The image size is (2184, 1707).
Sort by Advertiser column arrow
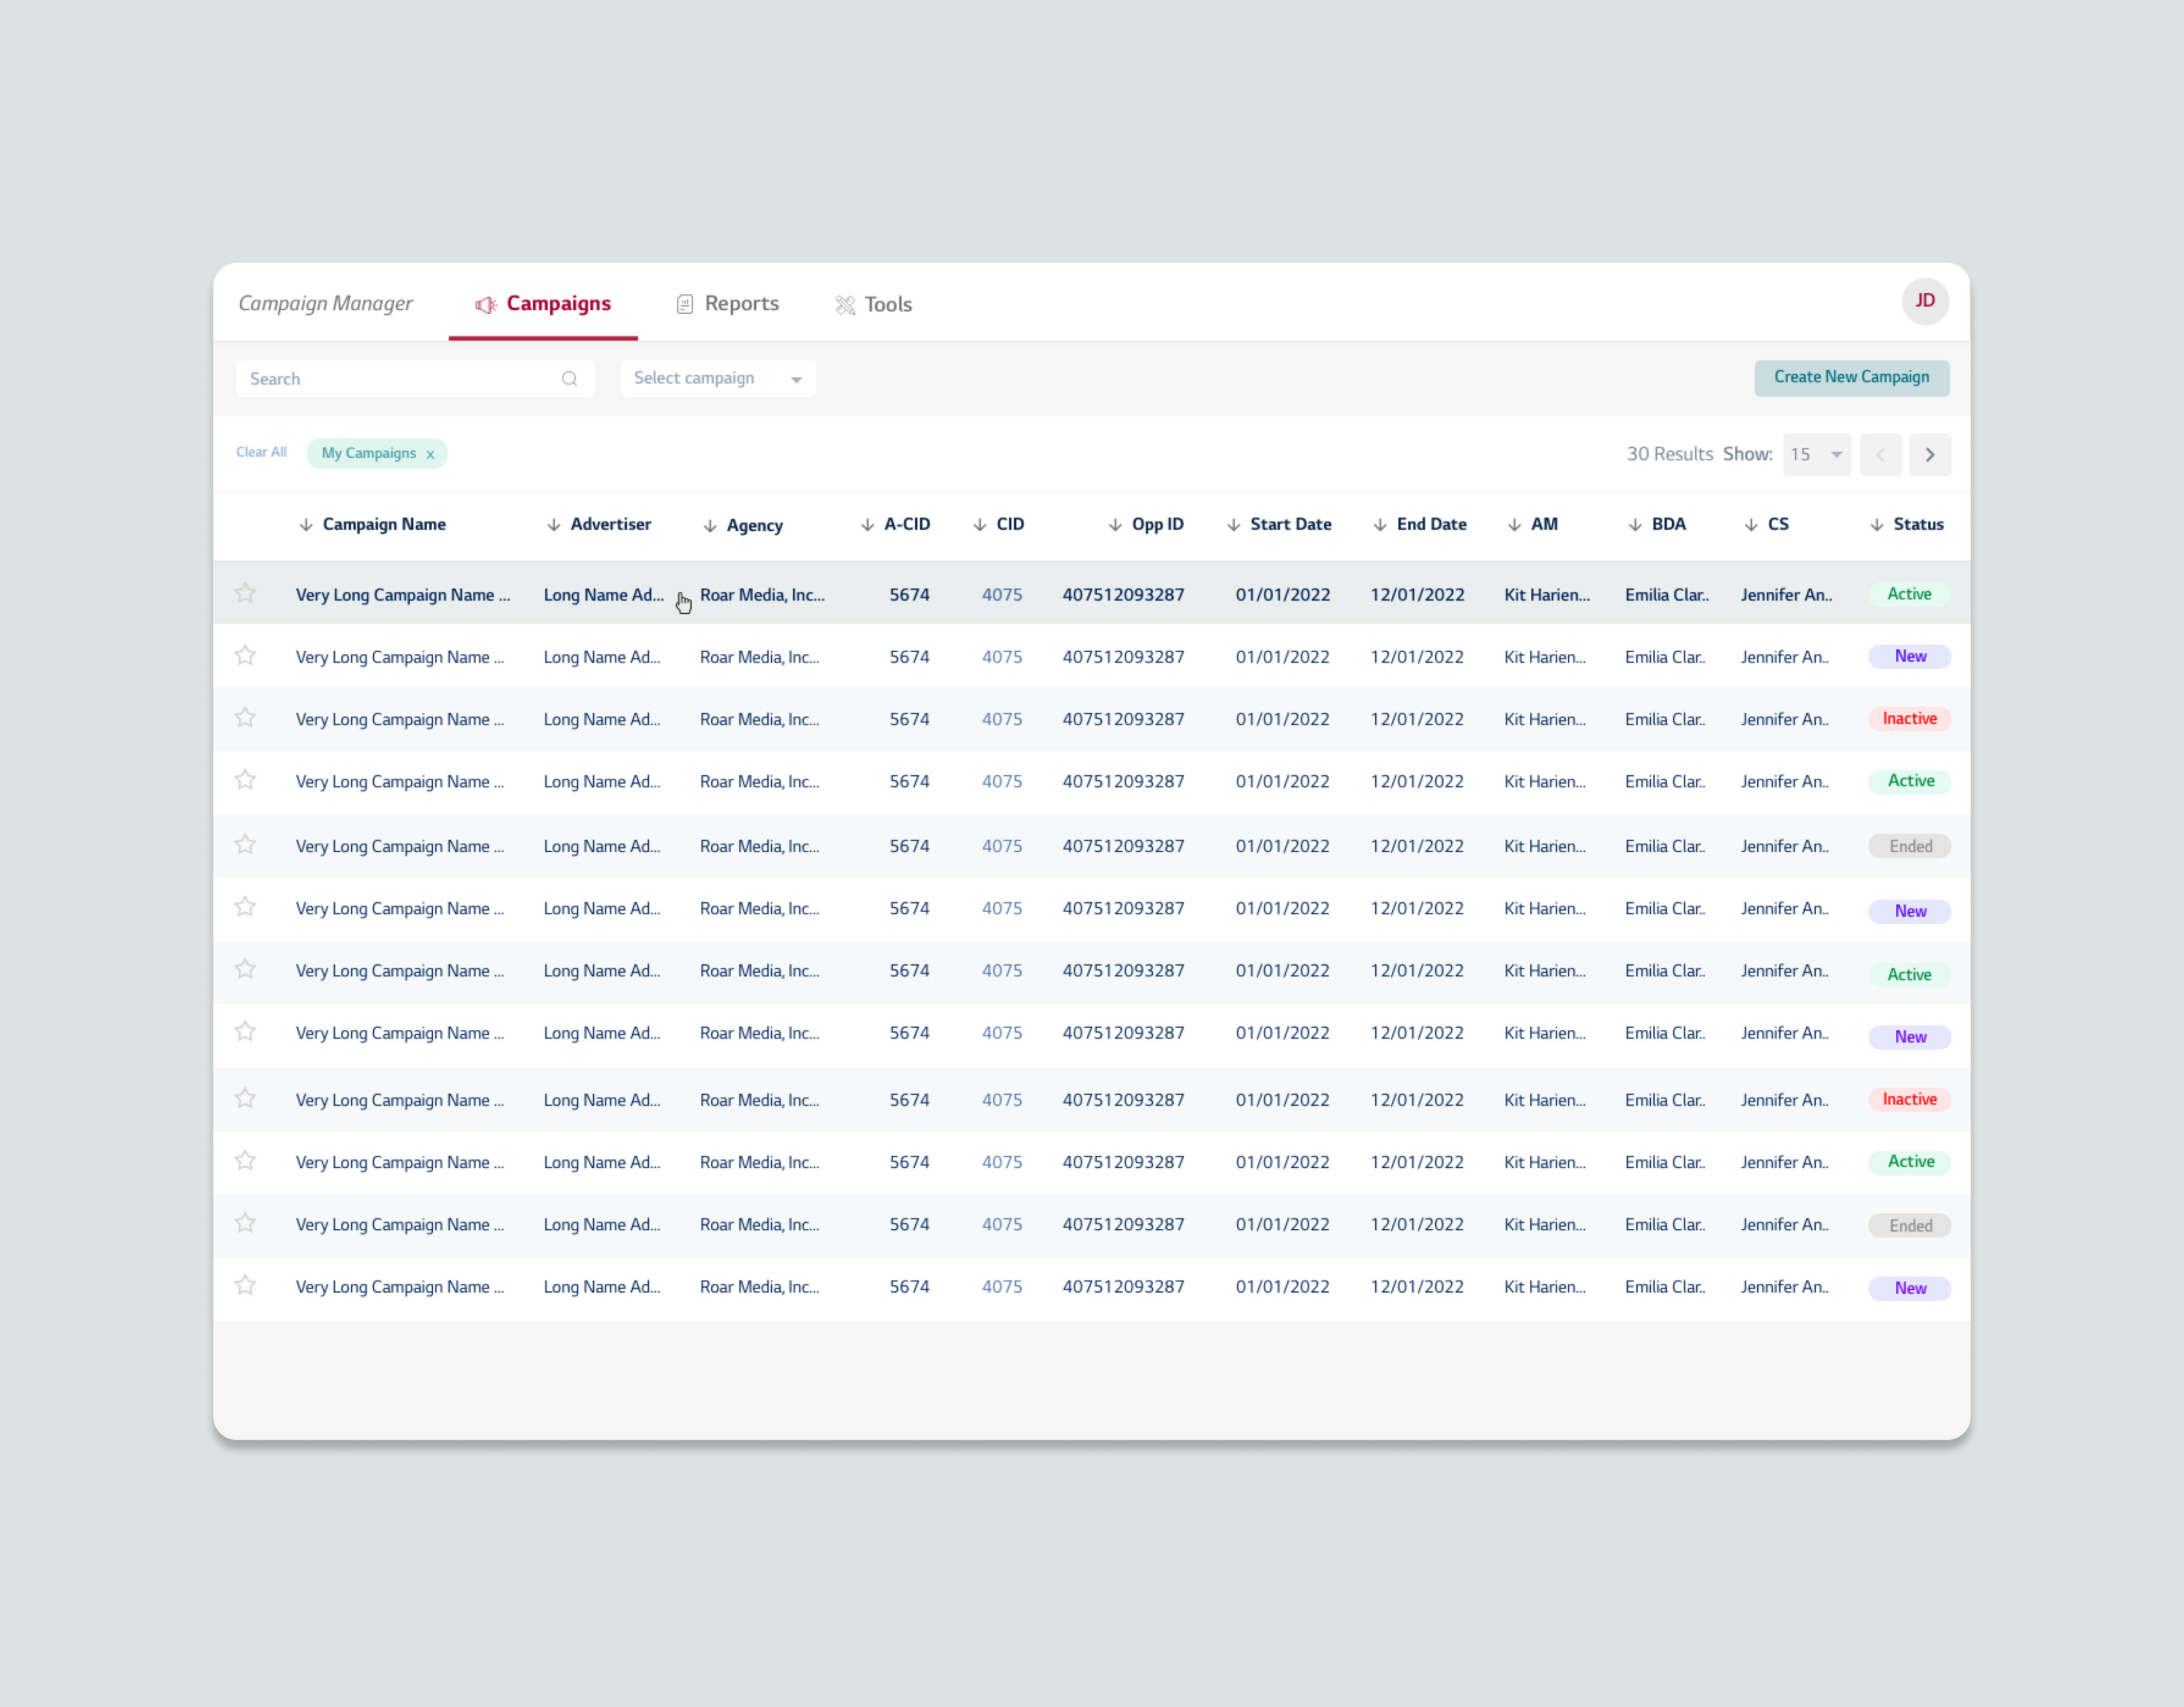(x=553, y=525)
